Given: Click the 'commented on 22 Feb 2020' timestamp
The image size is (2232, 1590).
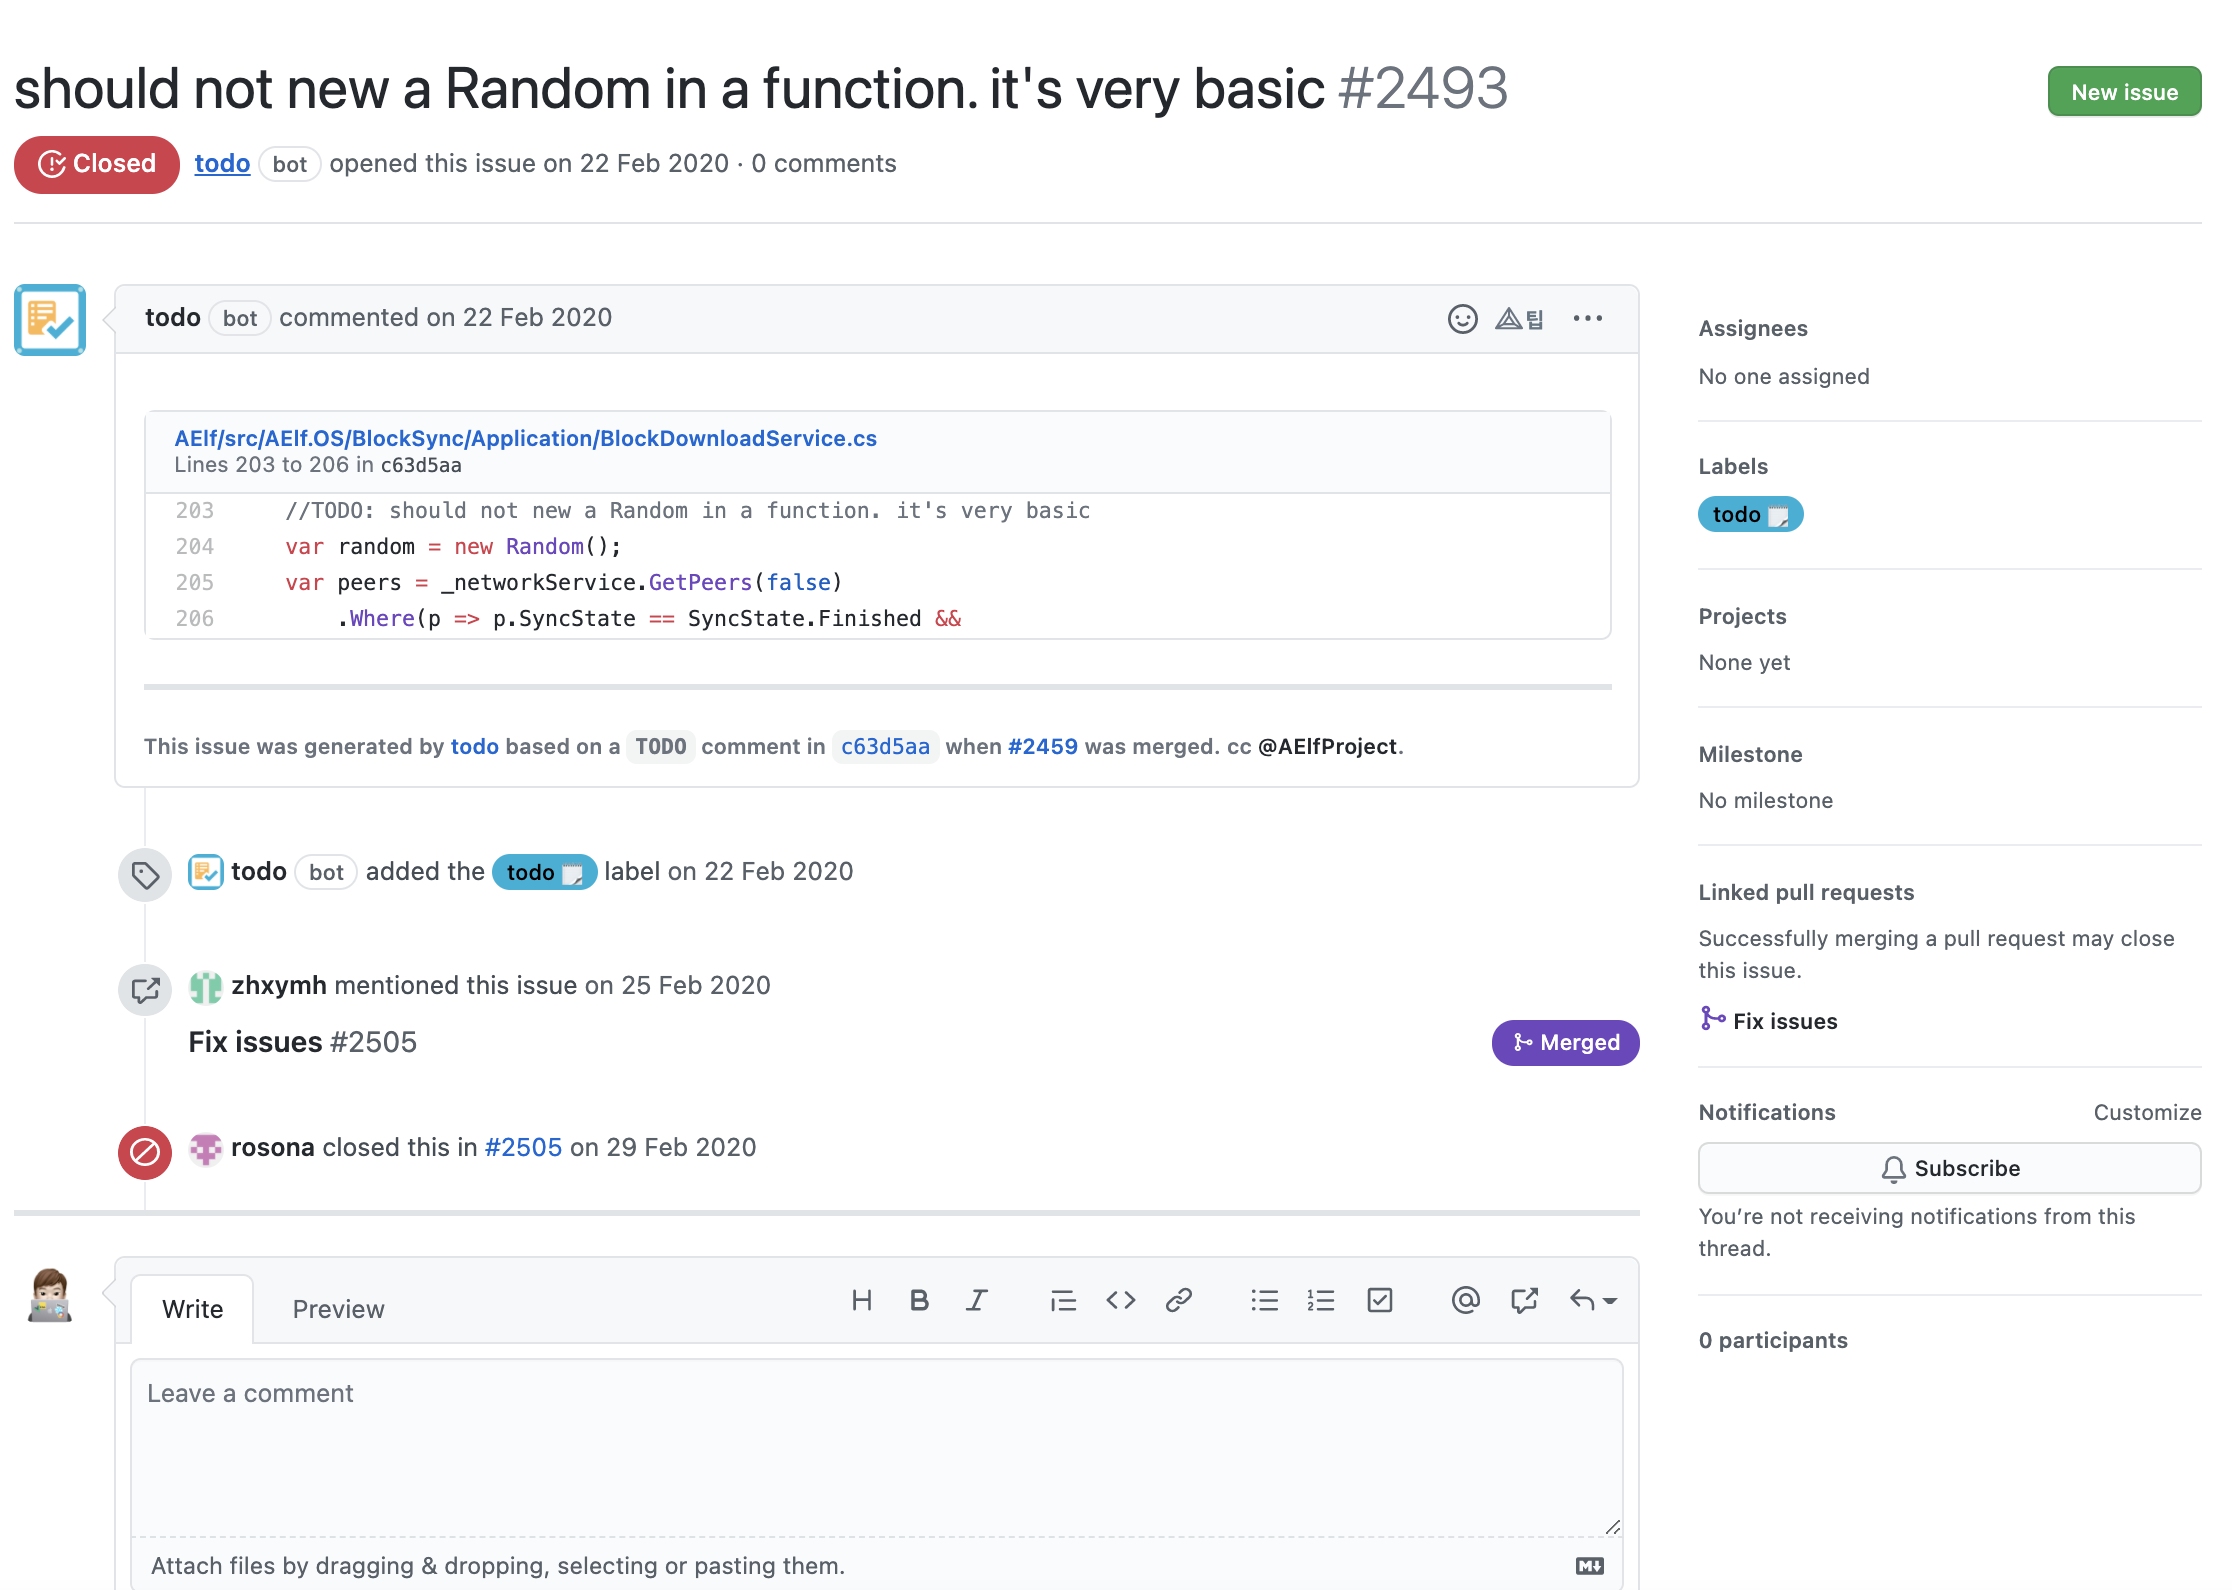Looking at the screenshot, I should (x=445, y=317).
